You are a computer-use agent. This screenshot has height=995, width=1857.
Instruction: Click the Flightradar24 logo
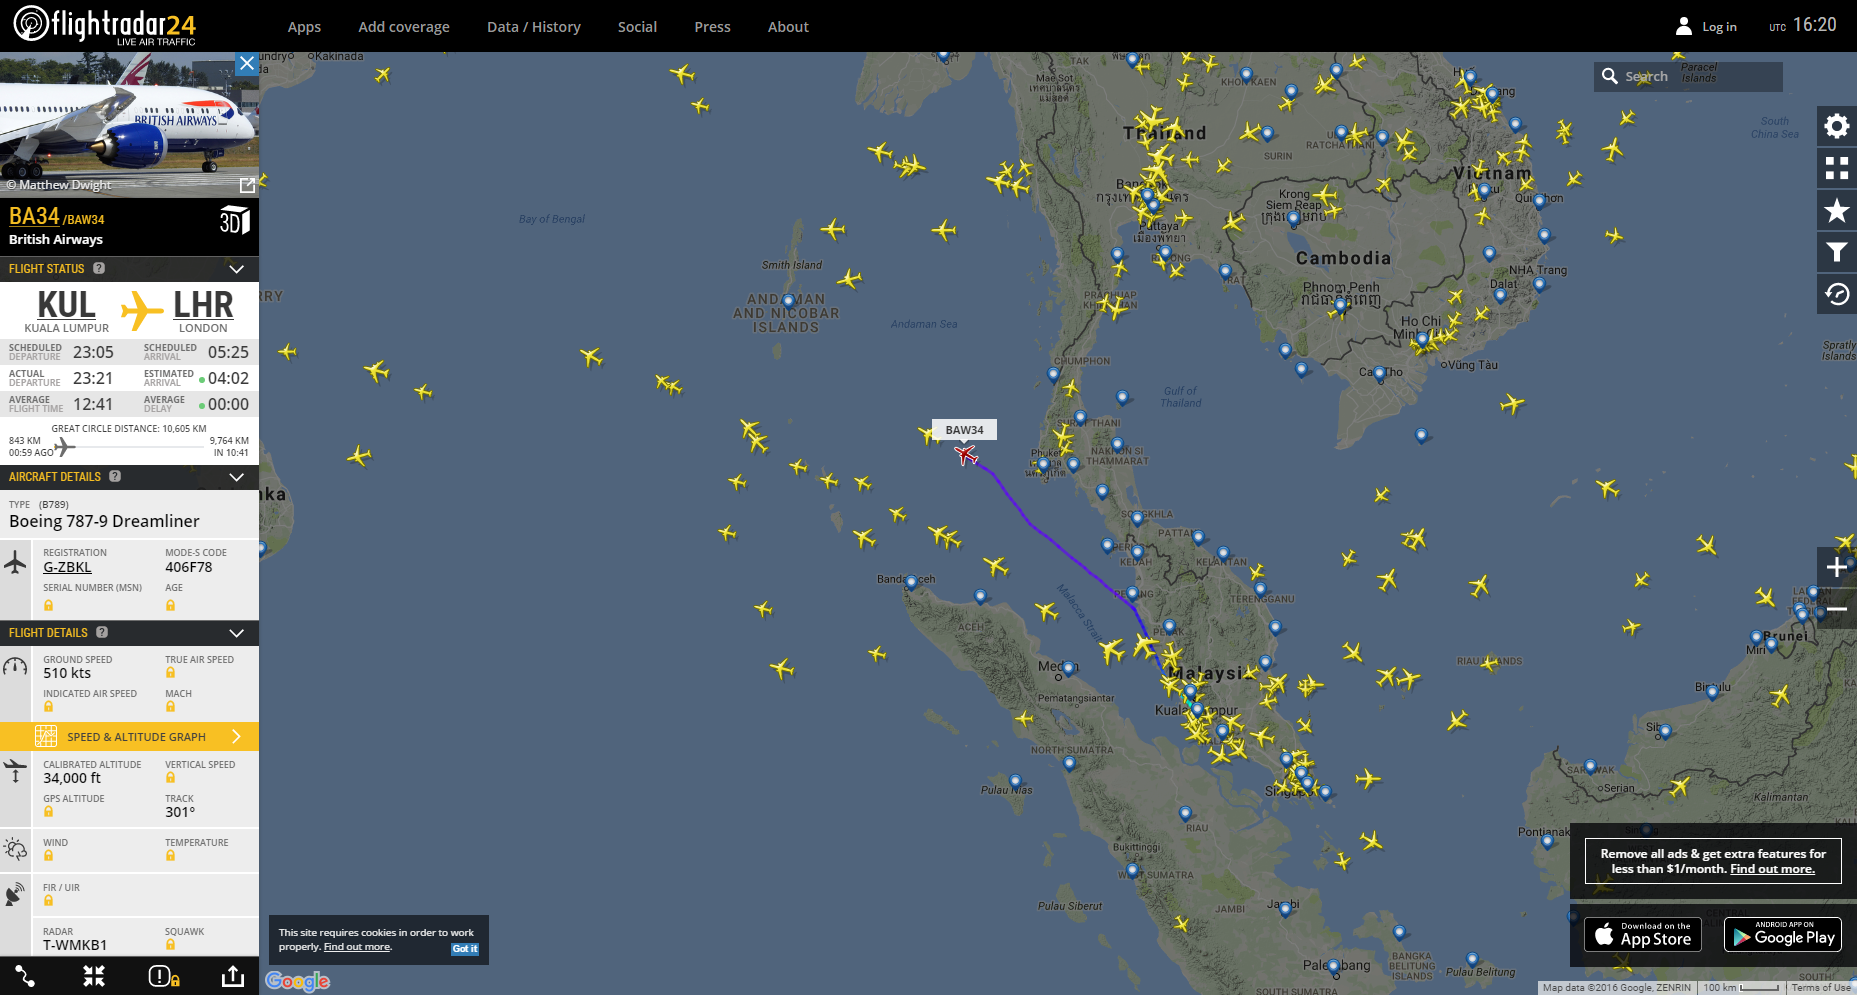pos(104,25)
